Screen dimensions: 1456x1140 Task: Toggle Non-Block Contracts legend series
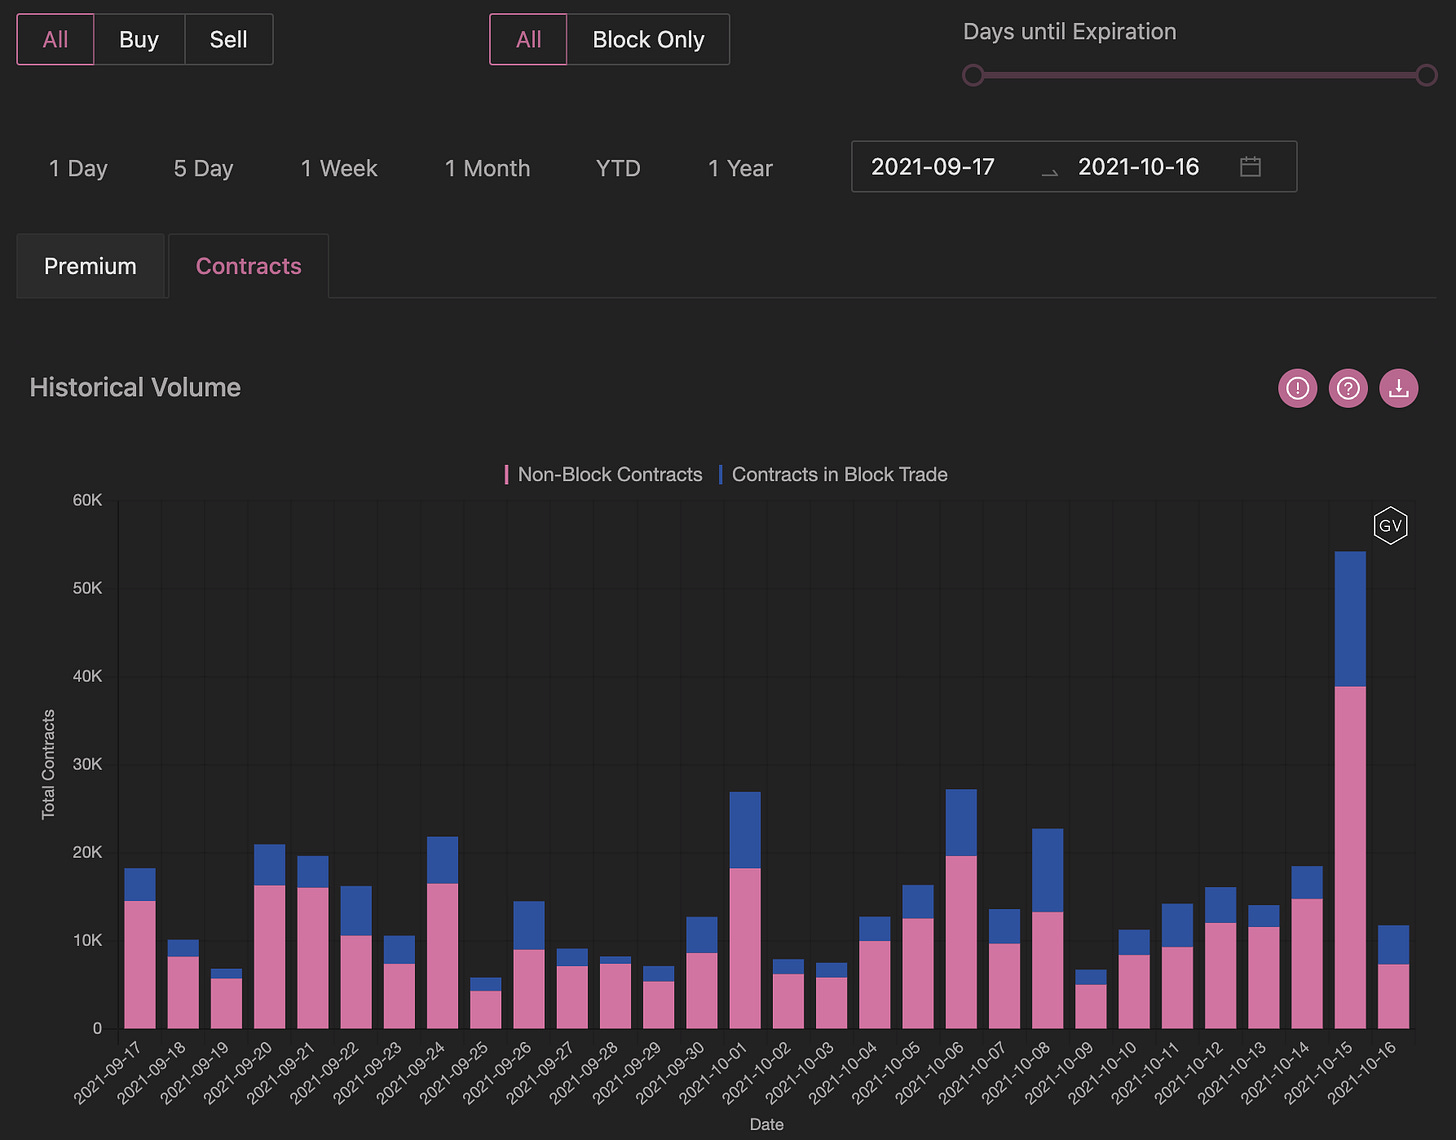coord(603,475)
